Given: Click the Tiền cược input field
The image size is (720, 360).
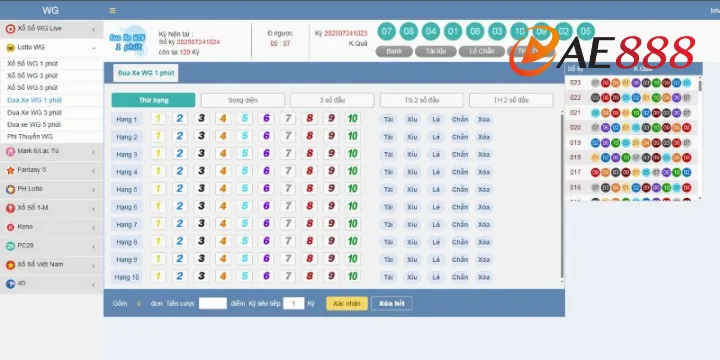Looking at the screenshot, I should (x=213, y=303).
